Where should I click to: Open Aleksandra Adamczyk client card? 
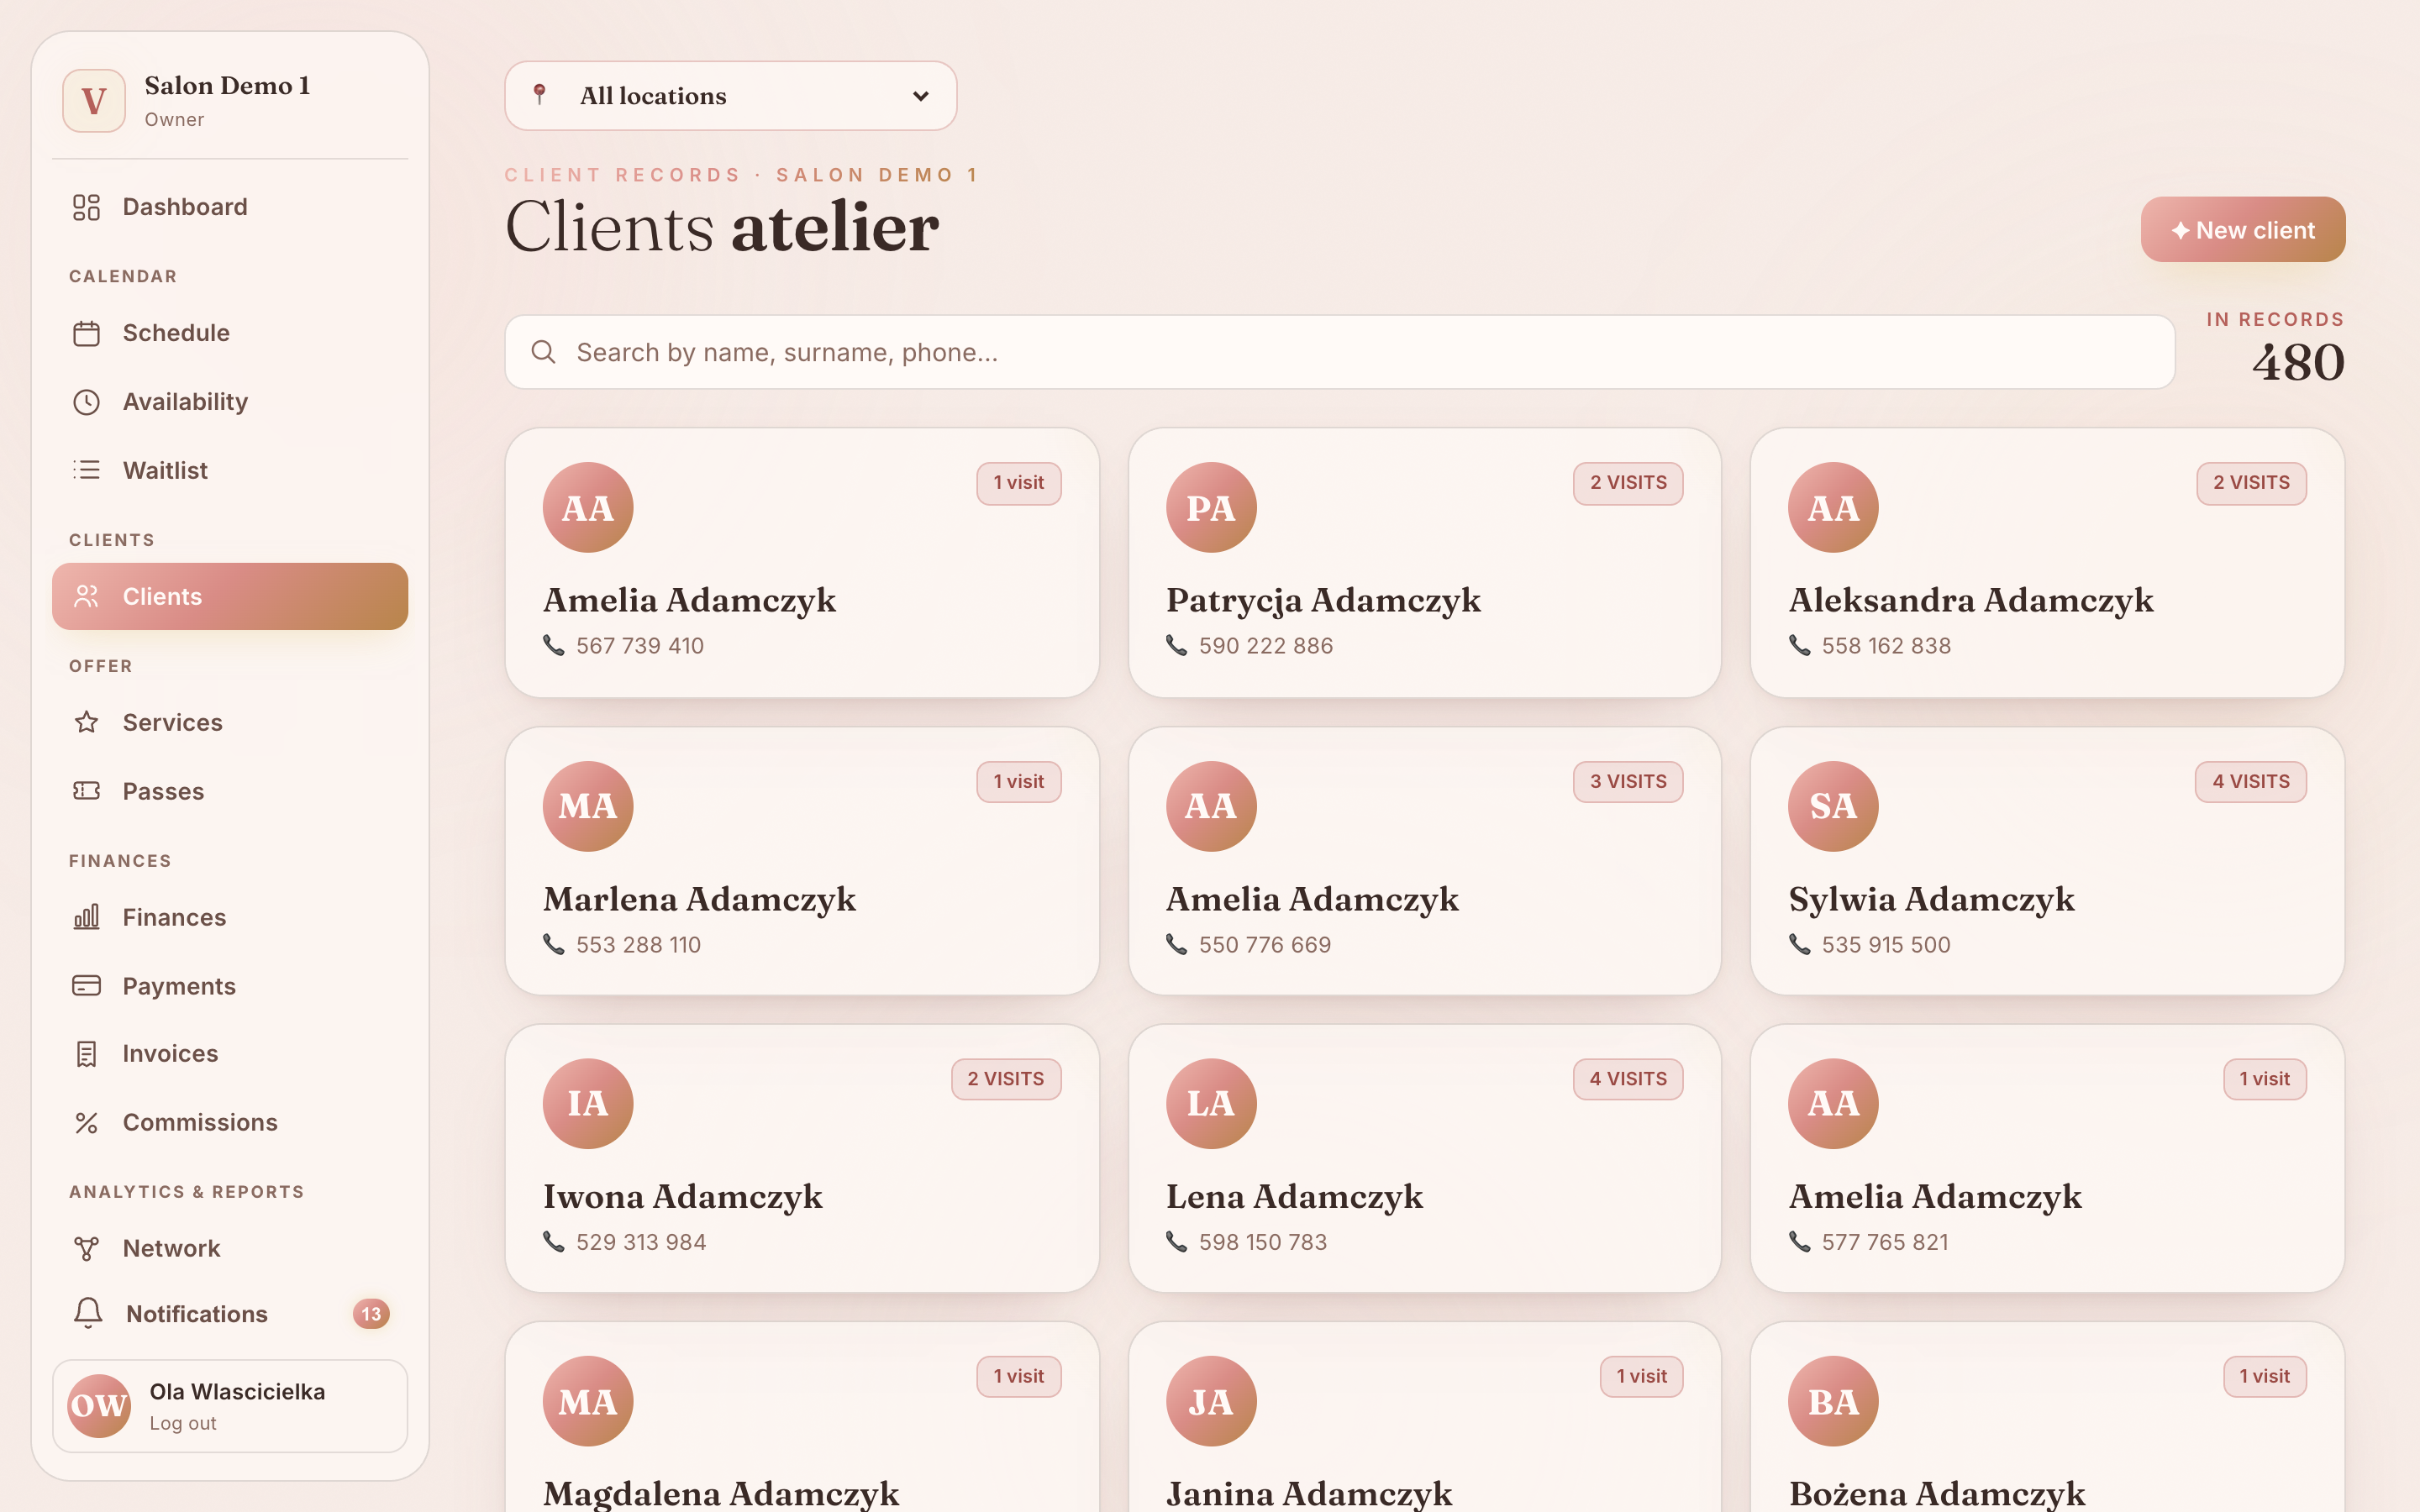tap(2047, 563)
